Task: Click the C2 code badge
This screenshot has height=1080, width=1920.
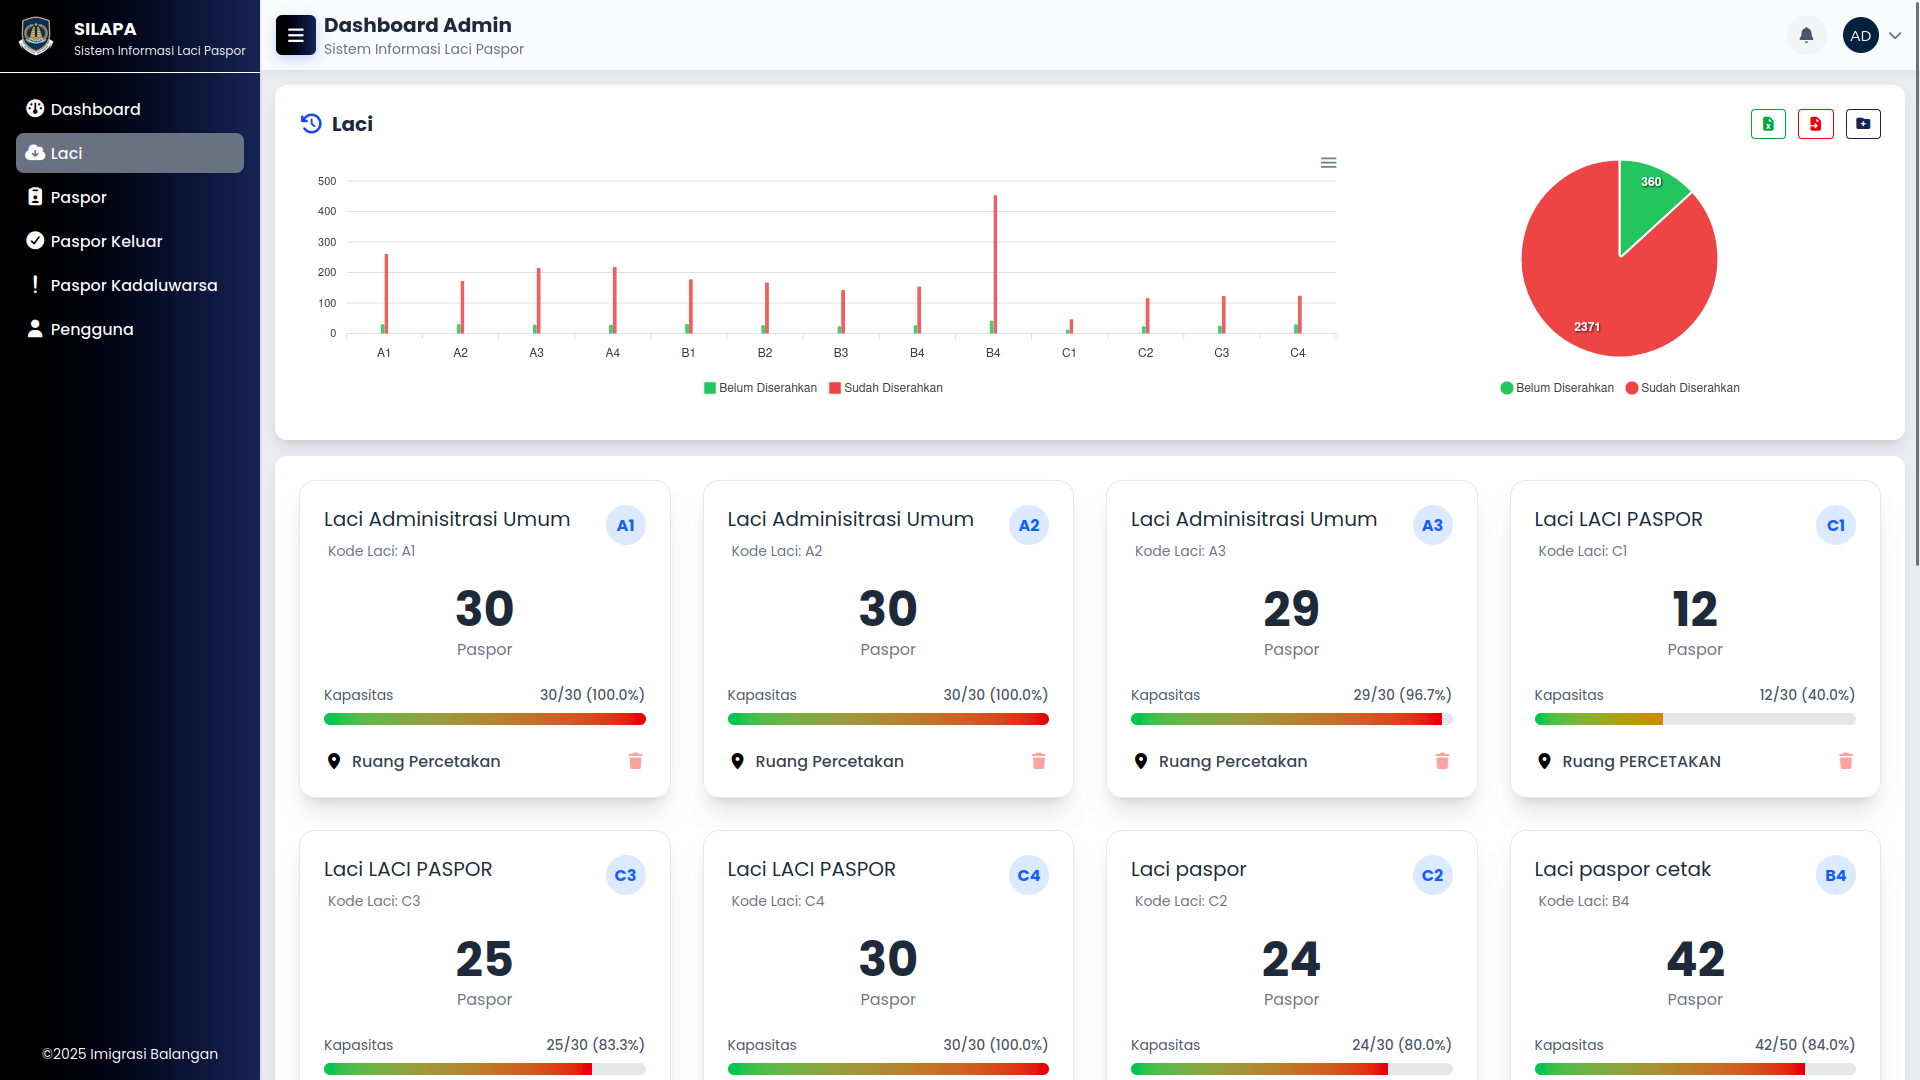Action: [x=1433, y=875]
